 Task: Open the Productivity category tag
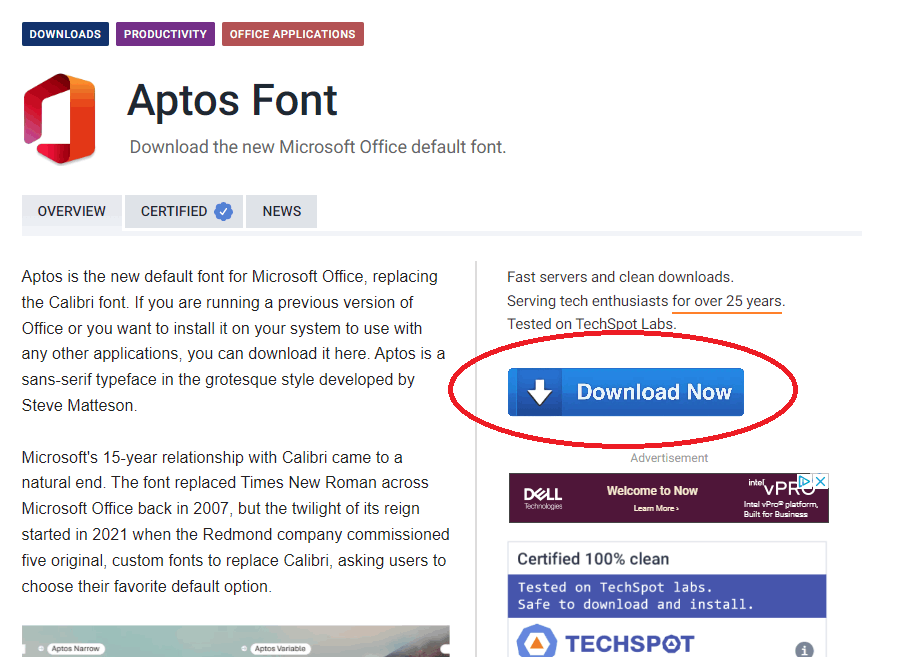point(165,34)
